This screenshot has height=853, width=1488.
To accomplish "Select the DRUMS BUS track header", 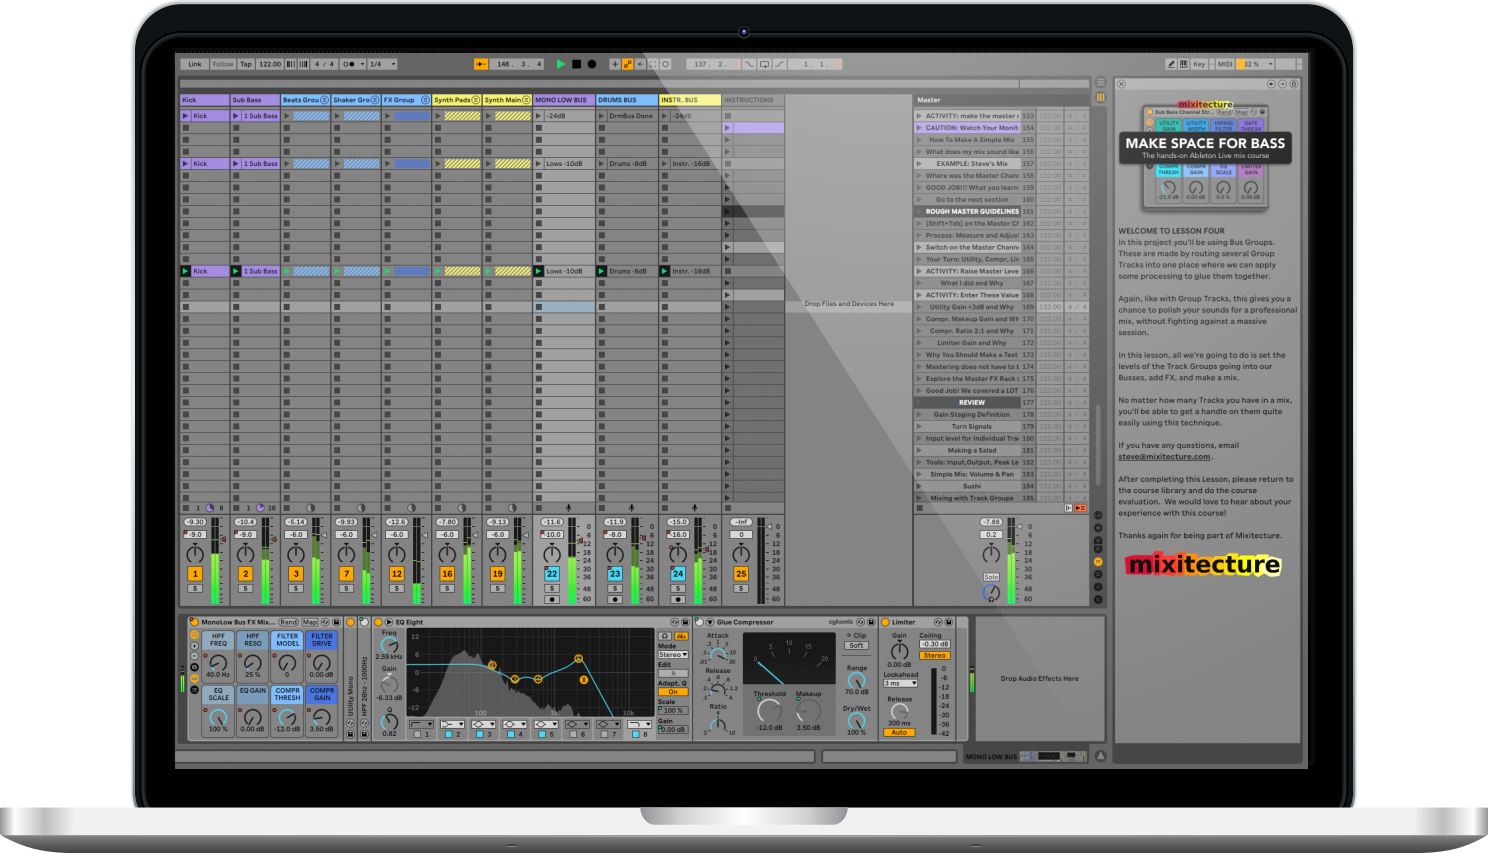I will click(x=627, y=100).
